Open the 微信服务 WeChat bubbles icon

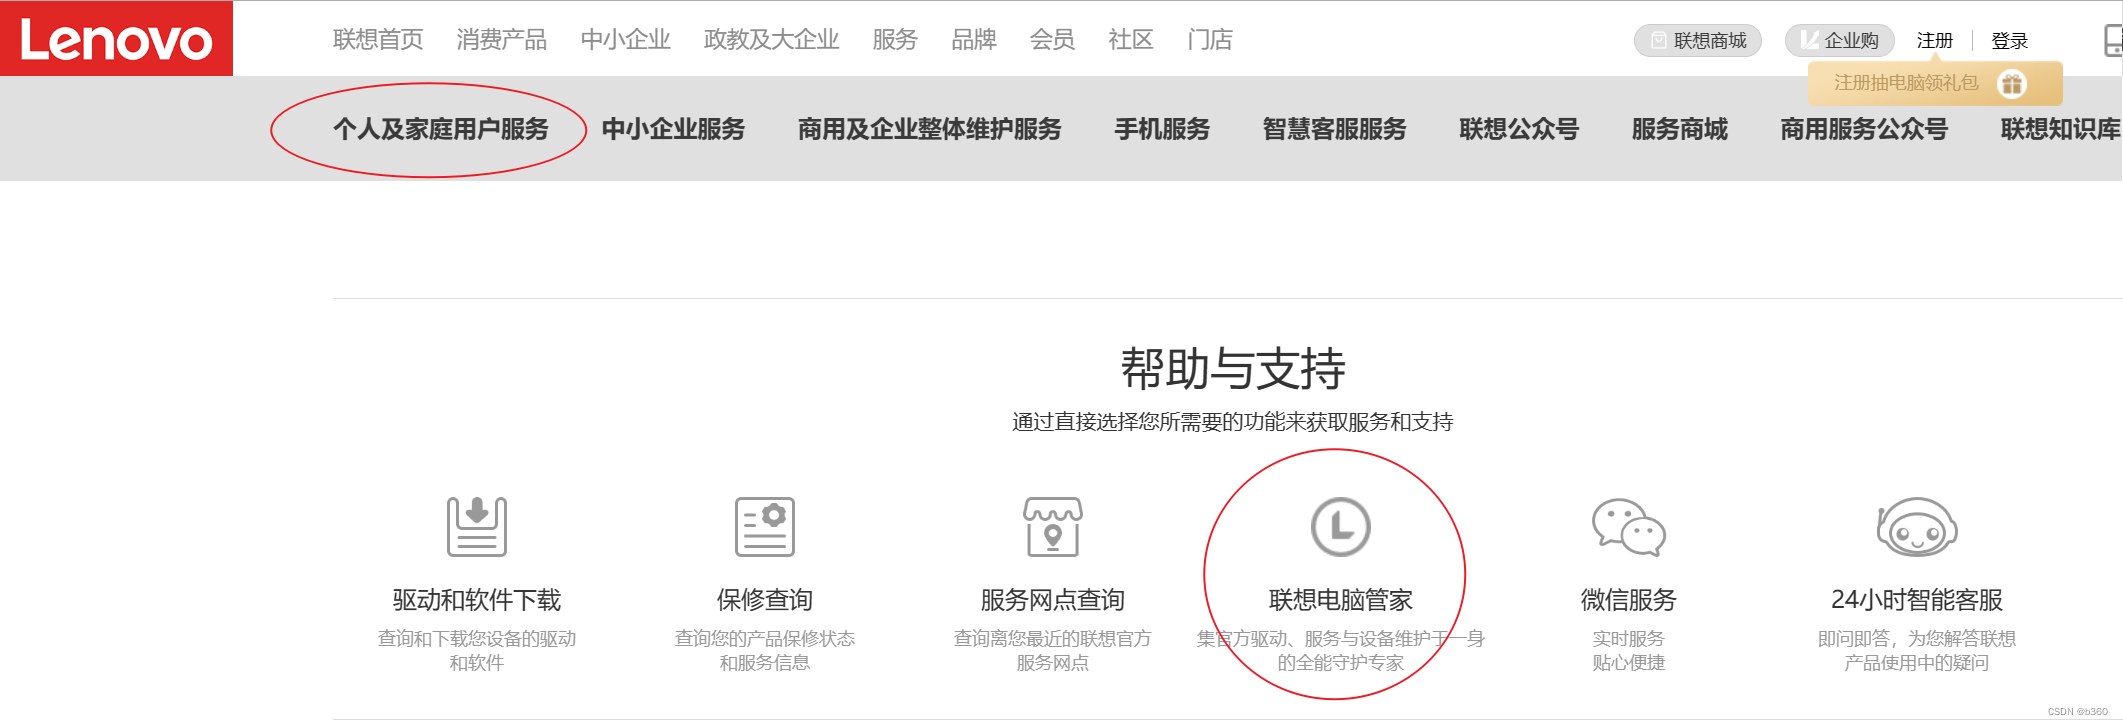click(1629, 526)
